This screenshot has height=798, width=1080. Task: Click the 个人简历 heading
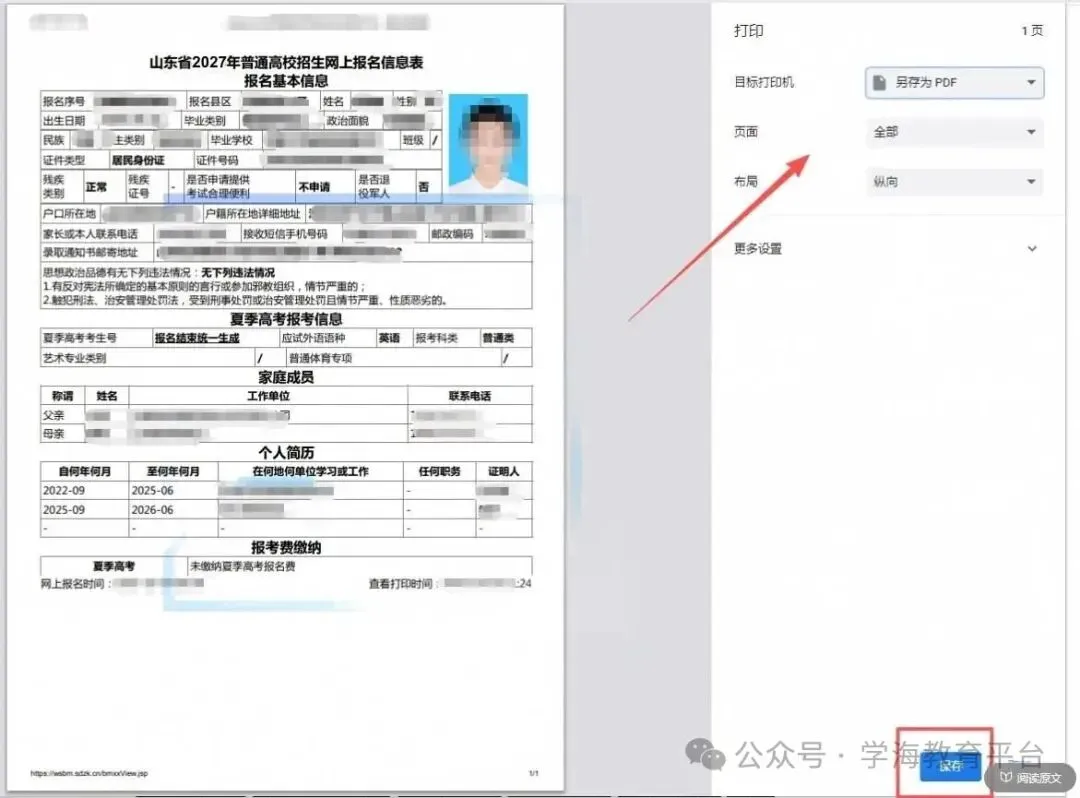point(286,452)
